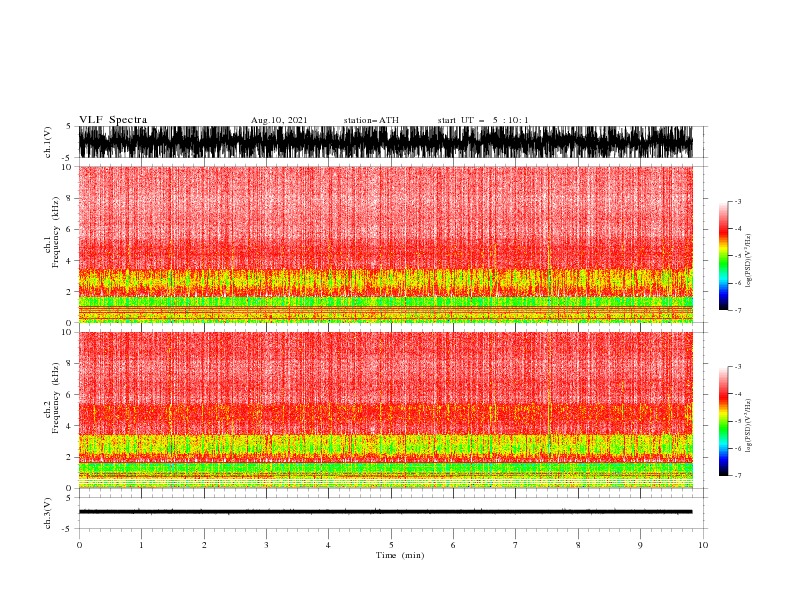792x612 pixels.
Task: Click the "10" kHz tick on the ch.2 frequency axis
Action: tap(67, 332)
